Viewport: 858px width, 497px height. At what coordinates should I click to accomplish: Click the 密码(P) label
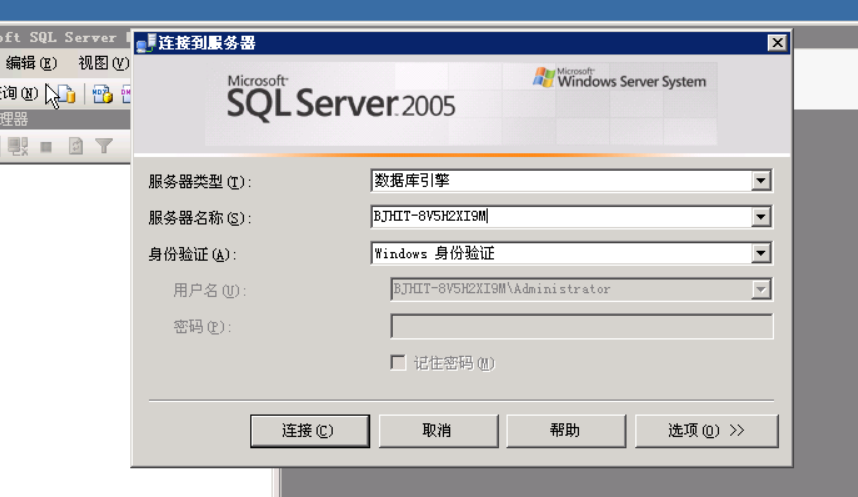point(202,327)
